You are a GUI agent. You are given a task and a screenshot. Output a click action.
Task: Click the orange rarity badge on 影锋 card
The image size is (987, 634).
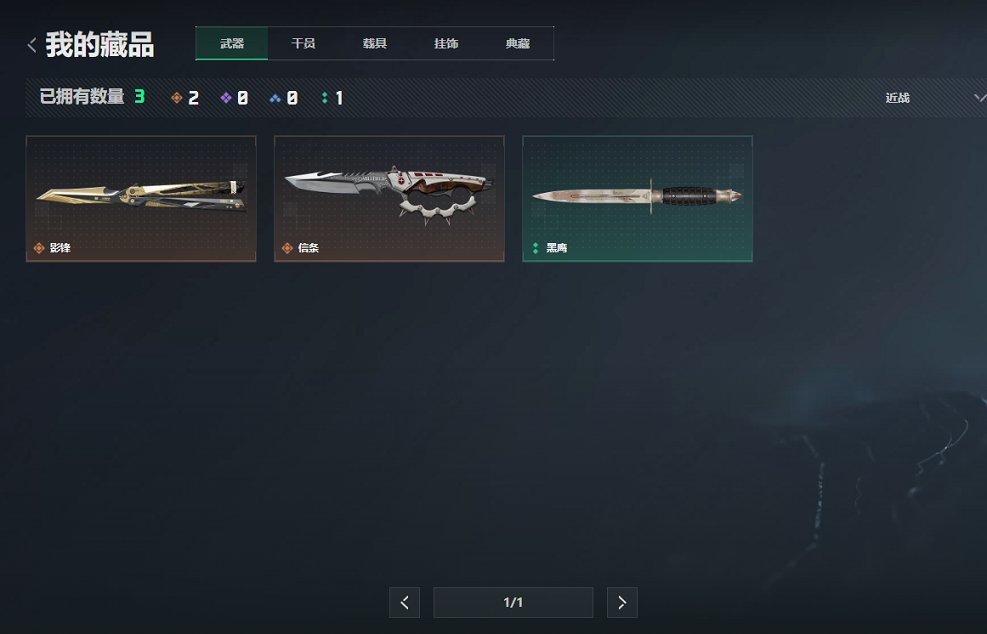tap(39, 248)
